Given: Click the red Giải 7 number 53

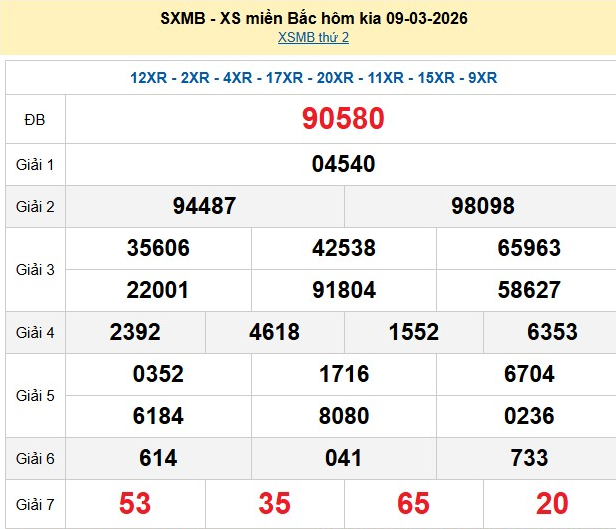Looking at the screenshot, I should 135,503.
